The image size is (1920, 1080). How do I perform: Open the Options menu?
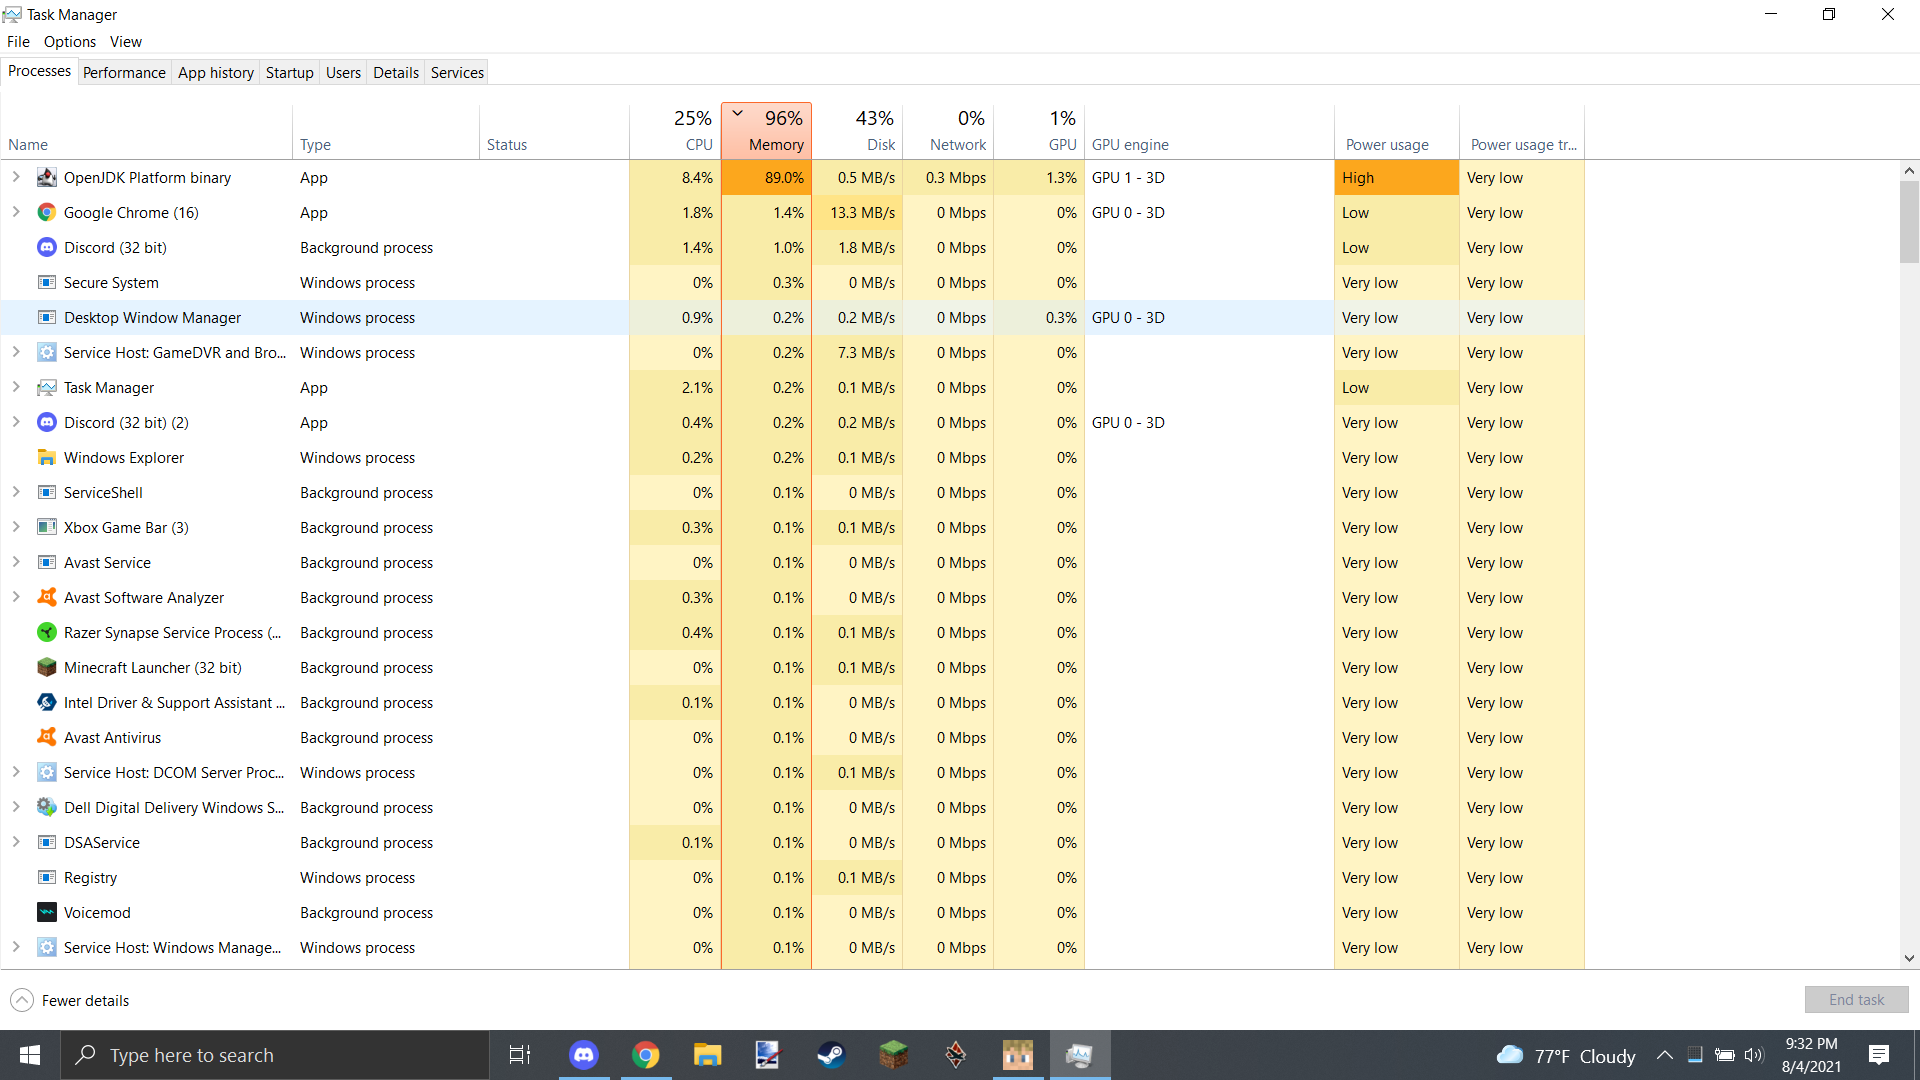tap(70, 42)
